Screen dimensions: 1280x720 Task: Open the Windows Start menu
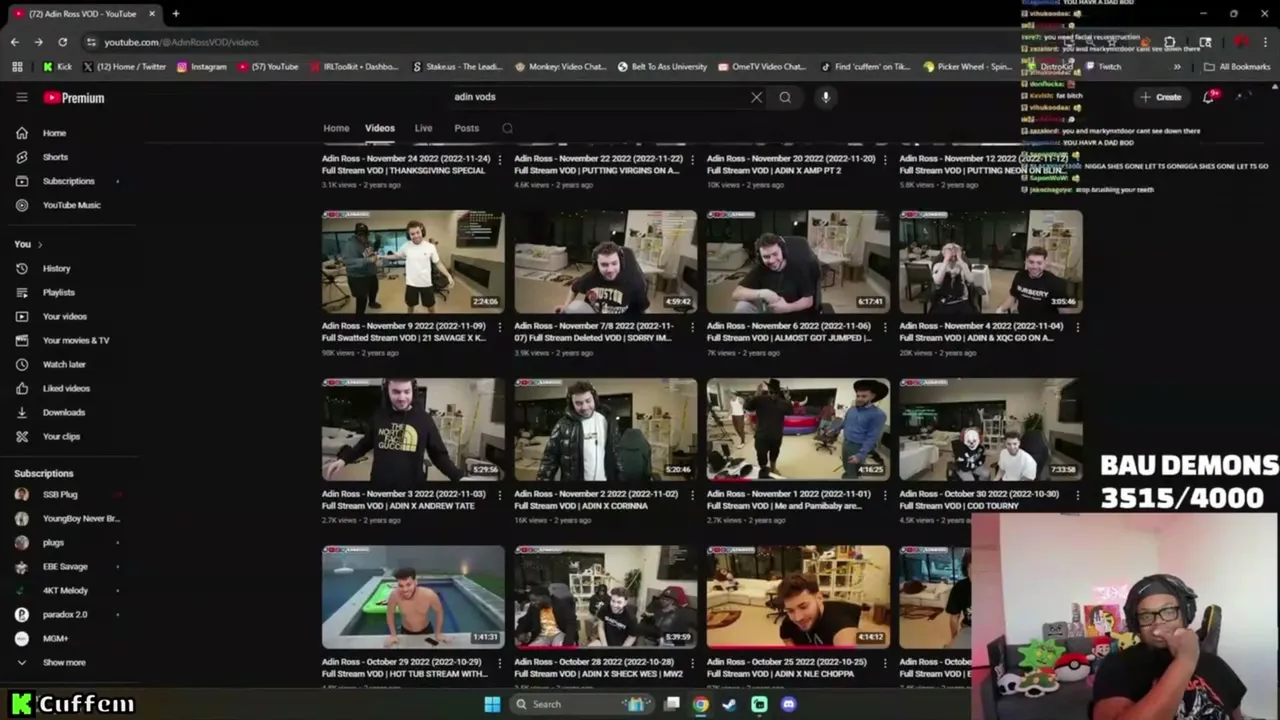click(x=492, y=704)
